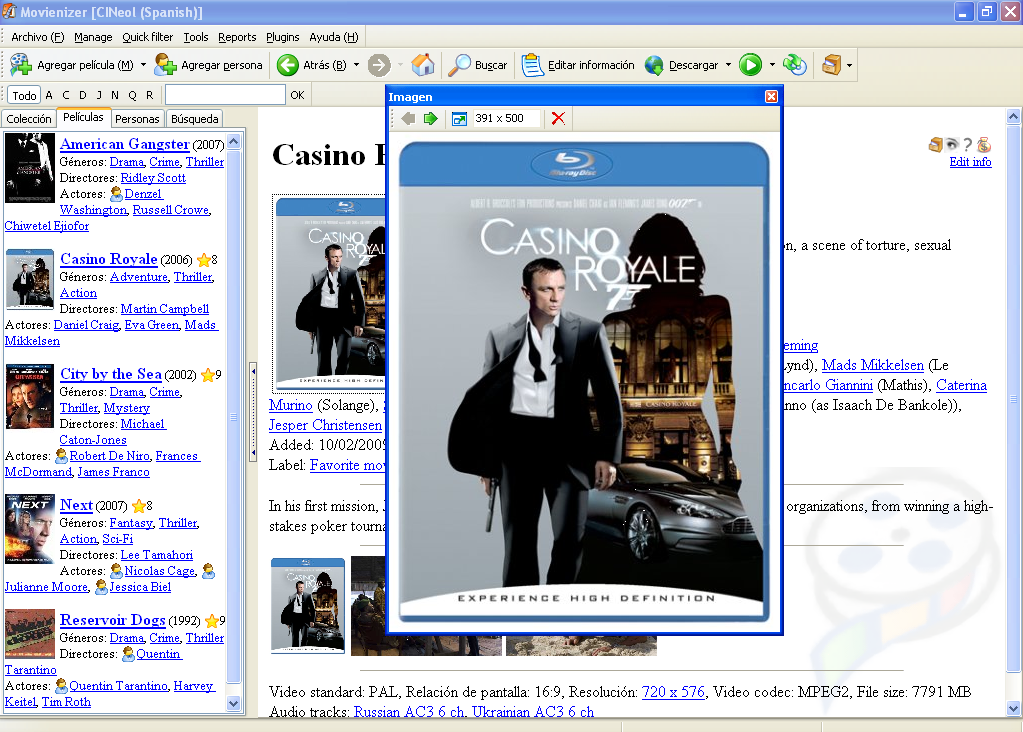This screenshot has width=1023, height=732.
Task: Filter movie list by letter Q
Action: [132, 95]
